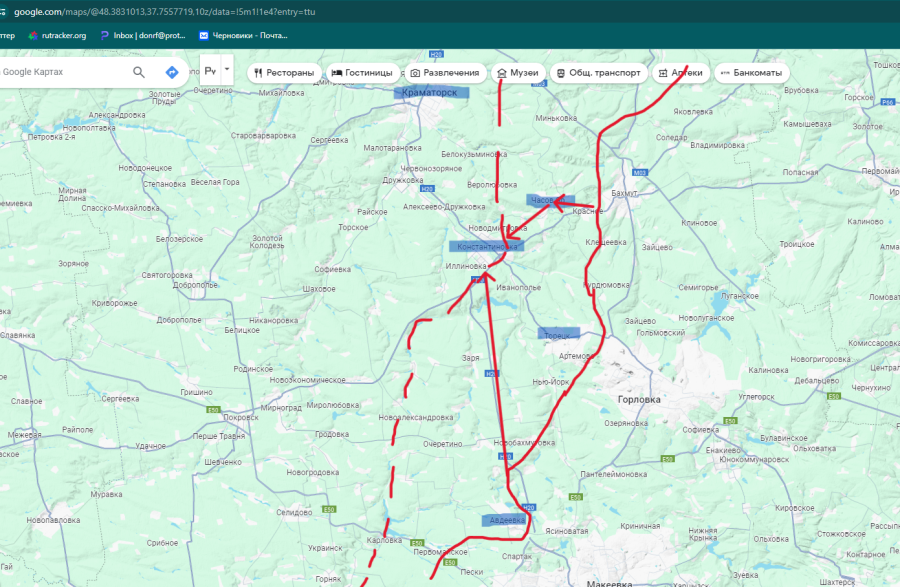
Task: Click the Новоалександровка village label
Action: (x=416, y=418)
